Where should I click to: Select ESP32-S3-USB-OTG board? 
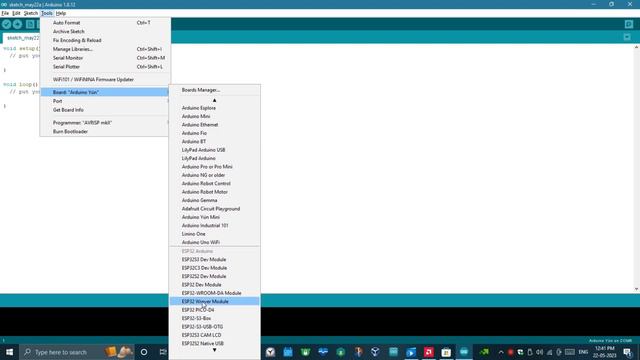215,327
